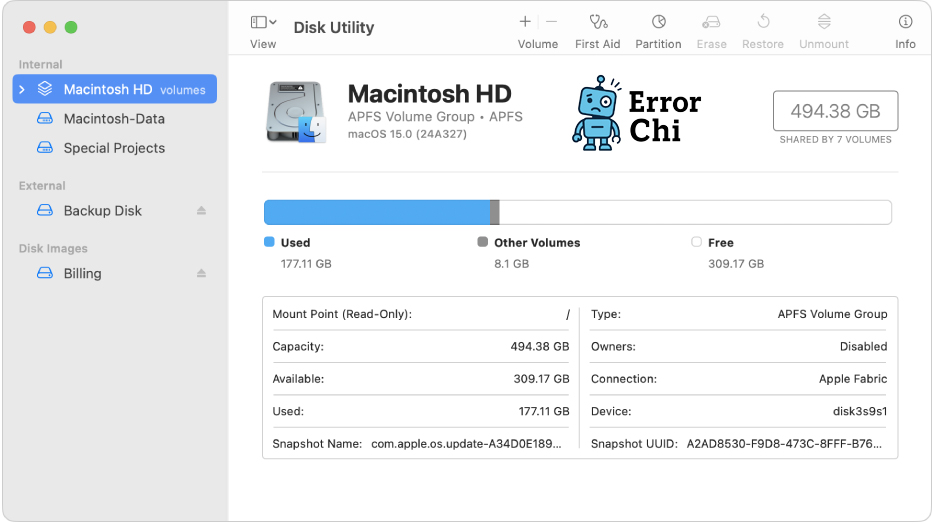The height and width of the screenshot is (524, 932).
Task: Click the View label in toolbar
Action: (263, 44)
